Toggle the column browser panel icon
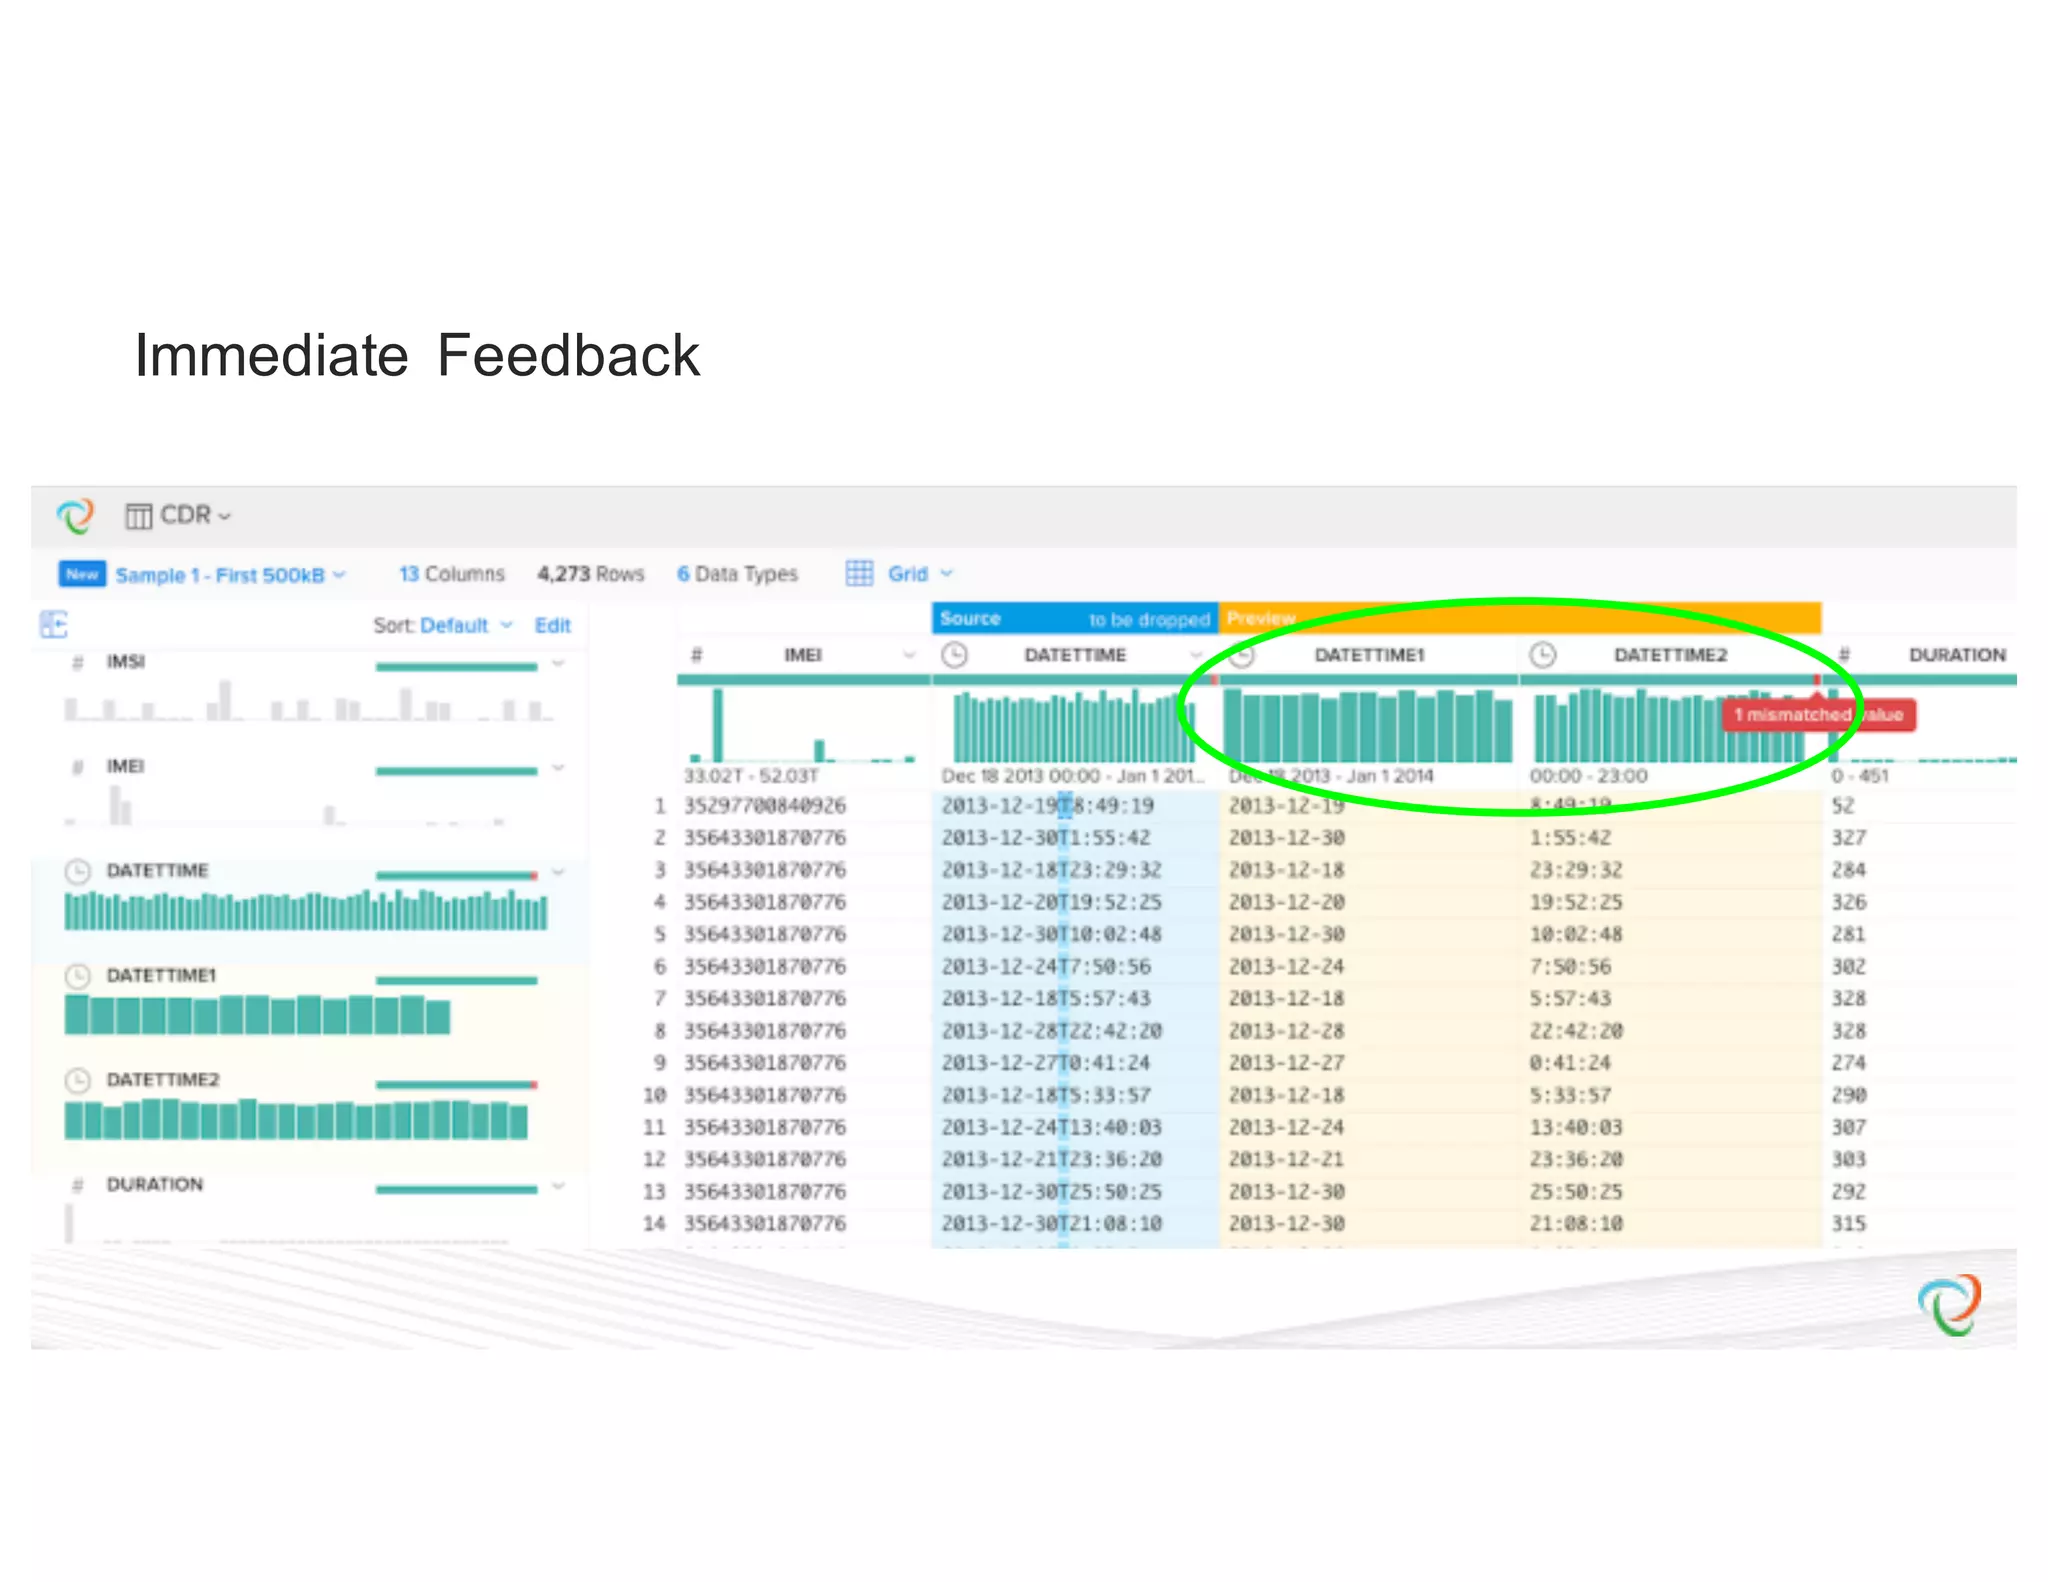The height and width of the screenshot is (1582, 2048). coord(54,625)
